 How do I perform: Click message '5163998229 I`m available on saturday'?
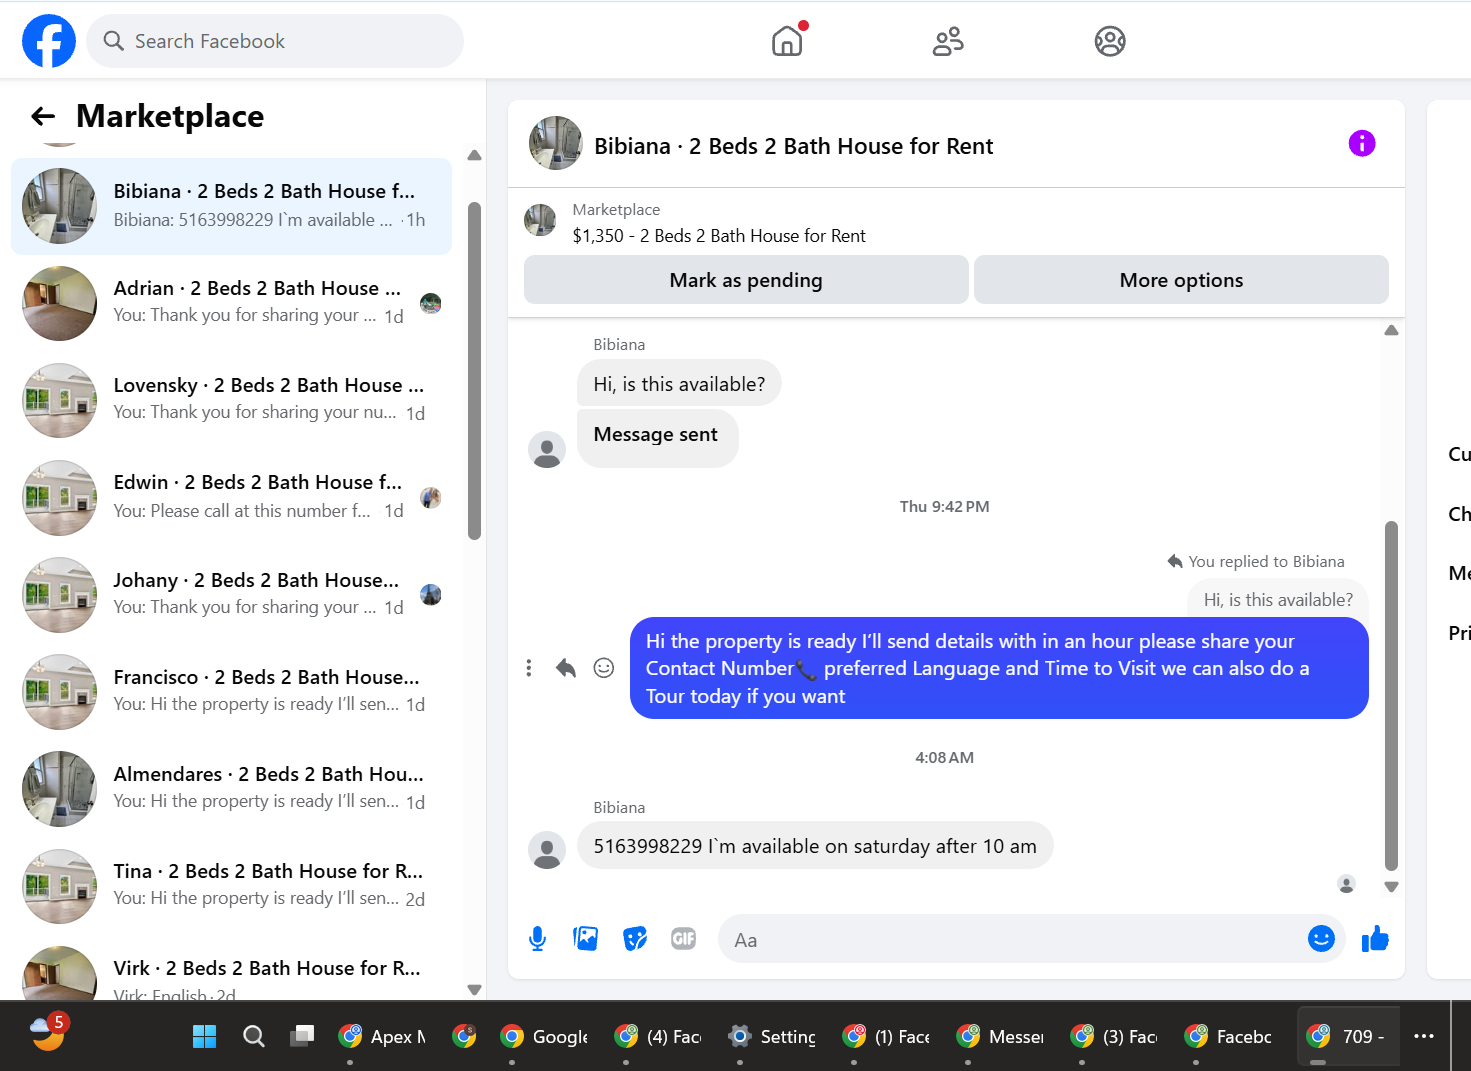click(815, 846)
